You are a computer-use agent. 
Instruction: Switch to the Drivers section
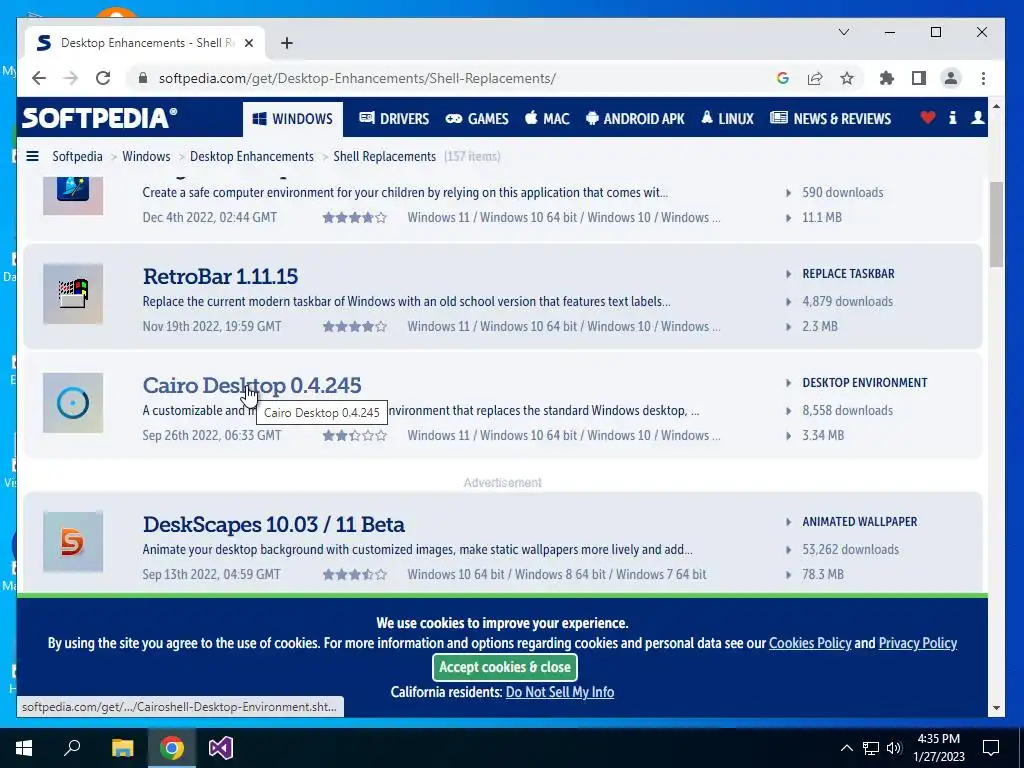point(394,119)
